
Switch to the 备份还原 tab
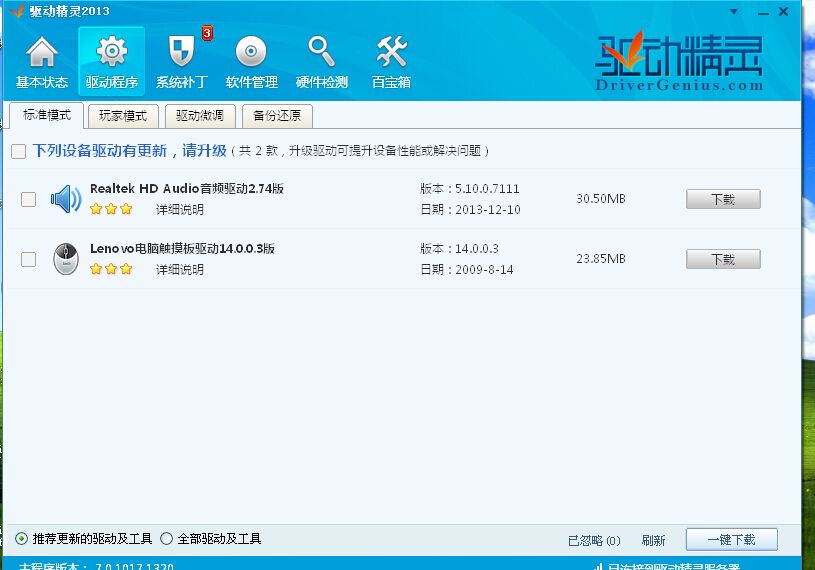coord(277,115)
